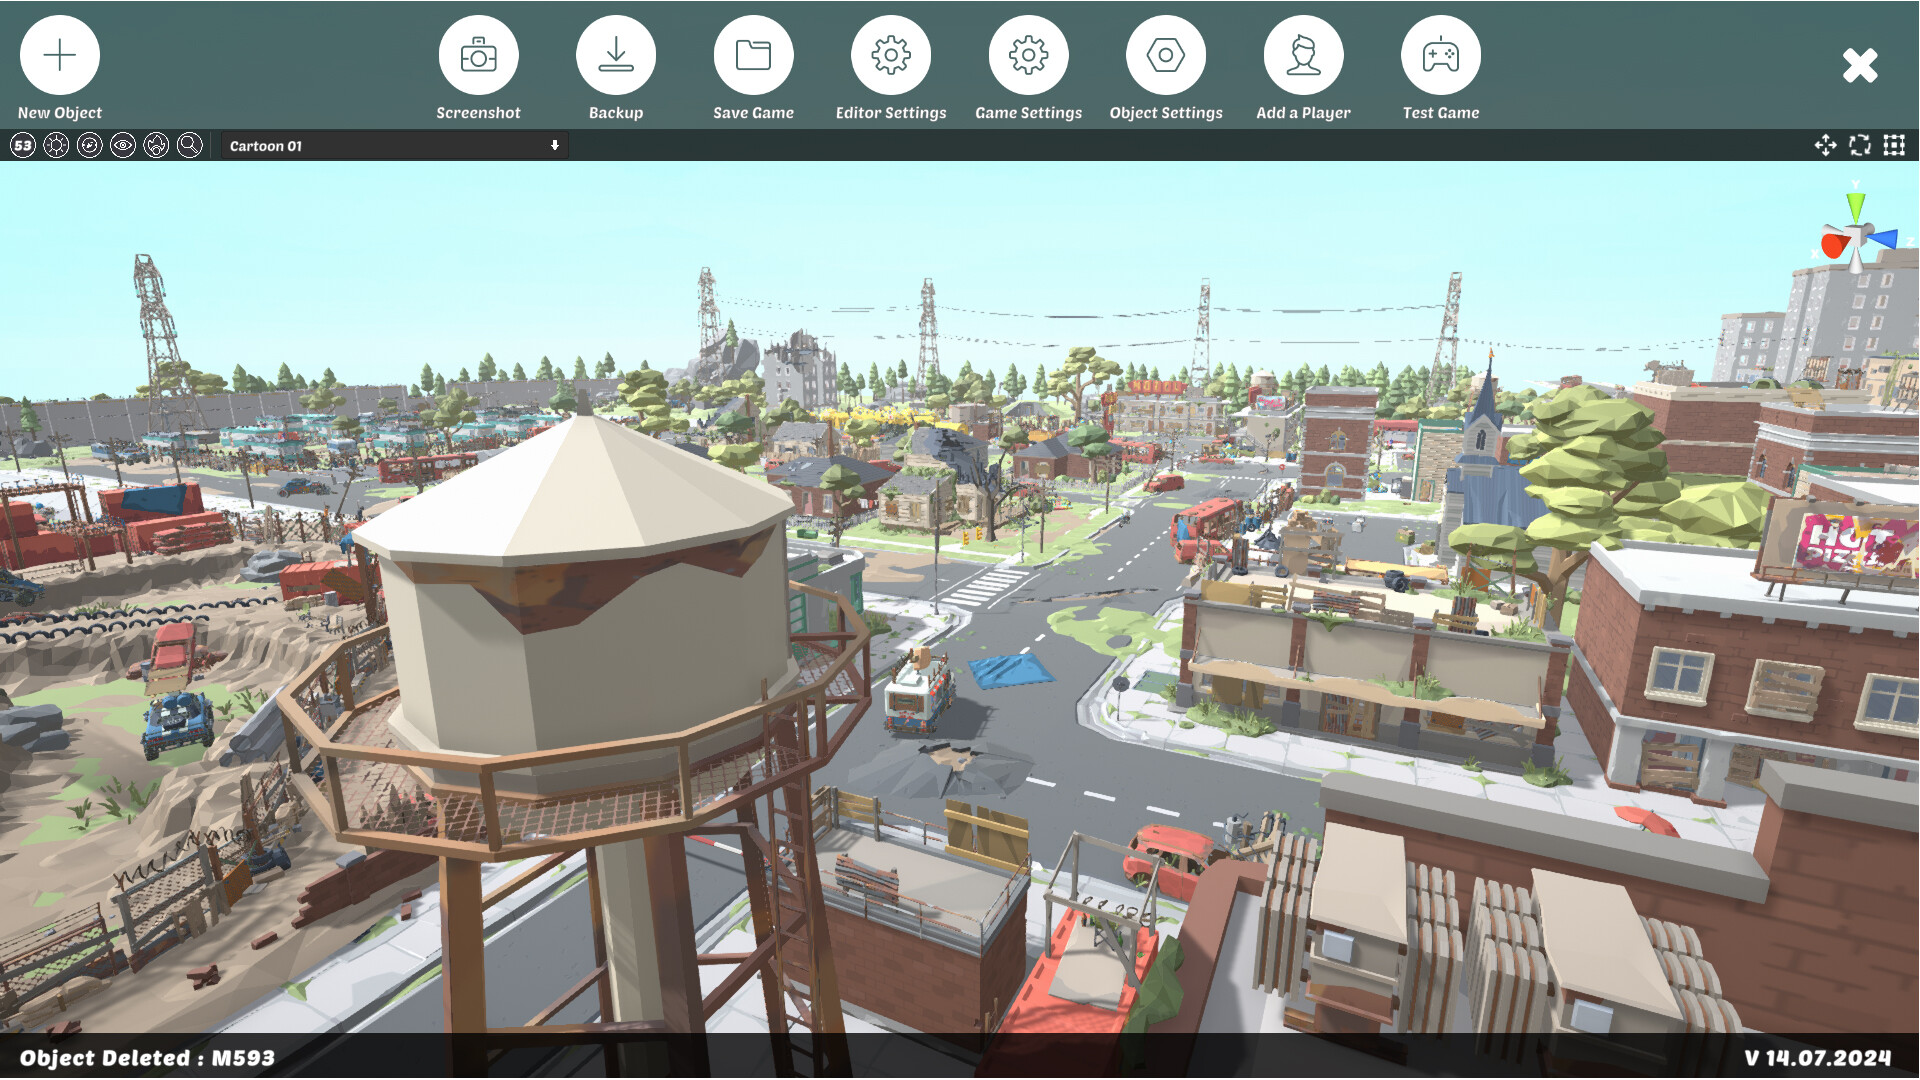Select the Scale gizmo tool
This screenshot has width=1920, height=1080.
[1894, 145]
